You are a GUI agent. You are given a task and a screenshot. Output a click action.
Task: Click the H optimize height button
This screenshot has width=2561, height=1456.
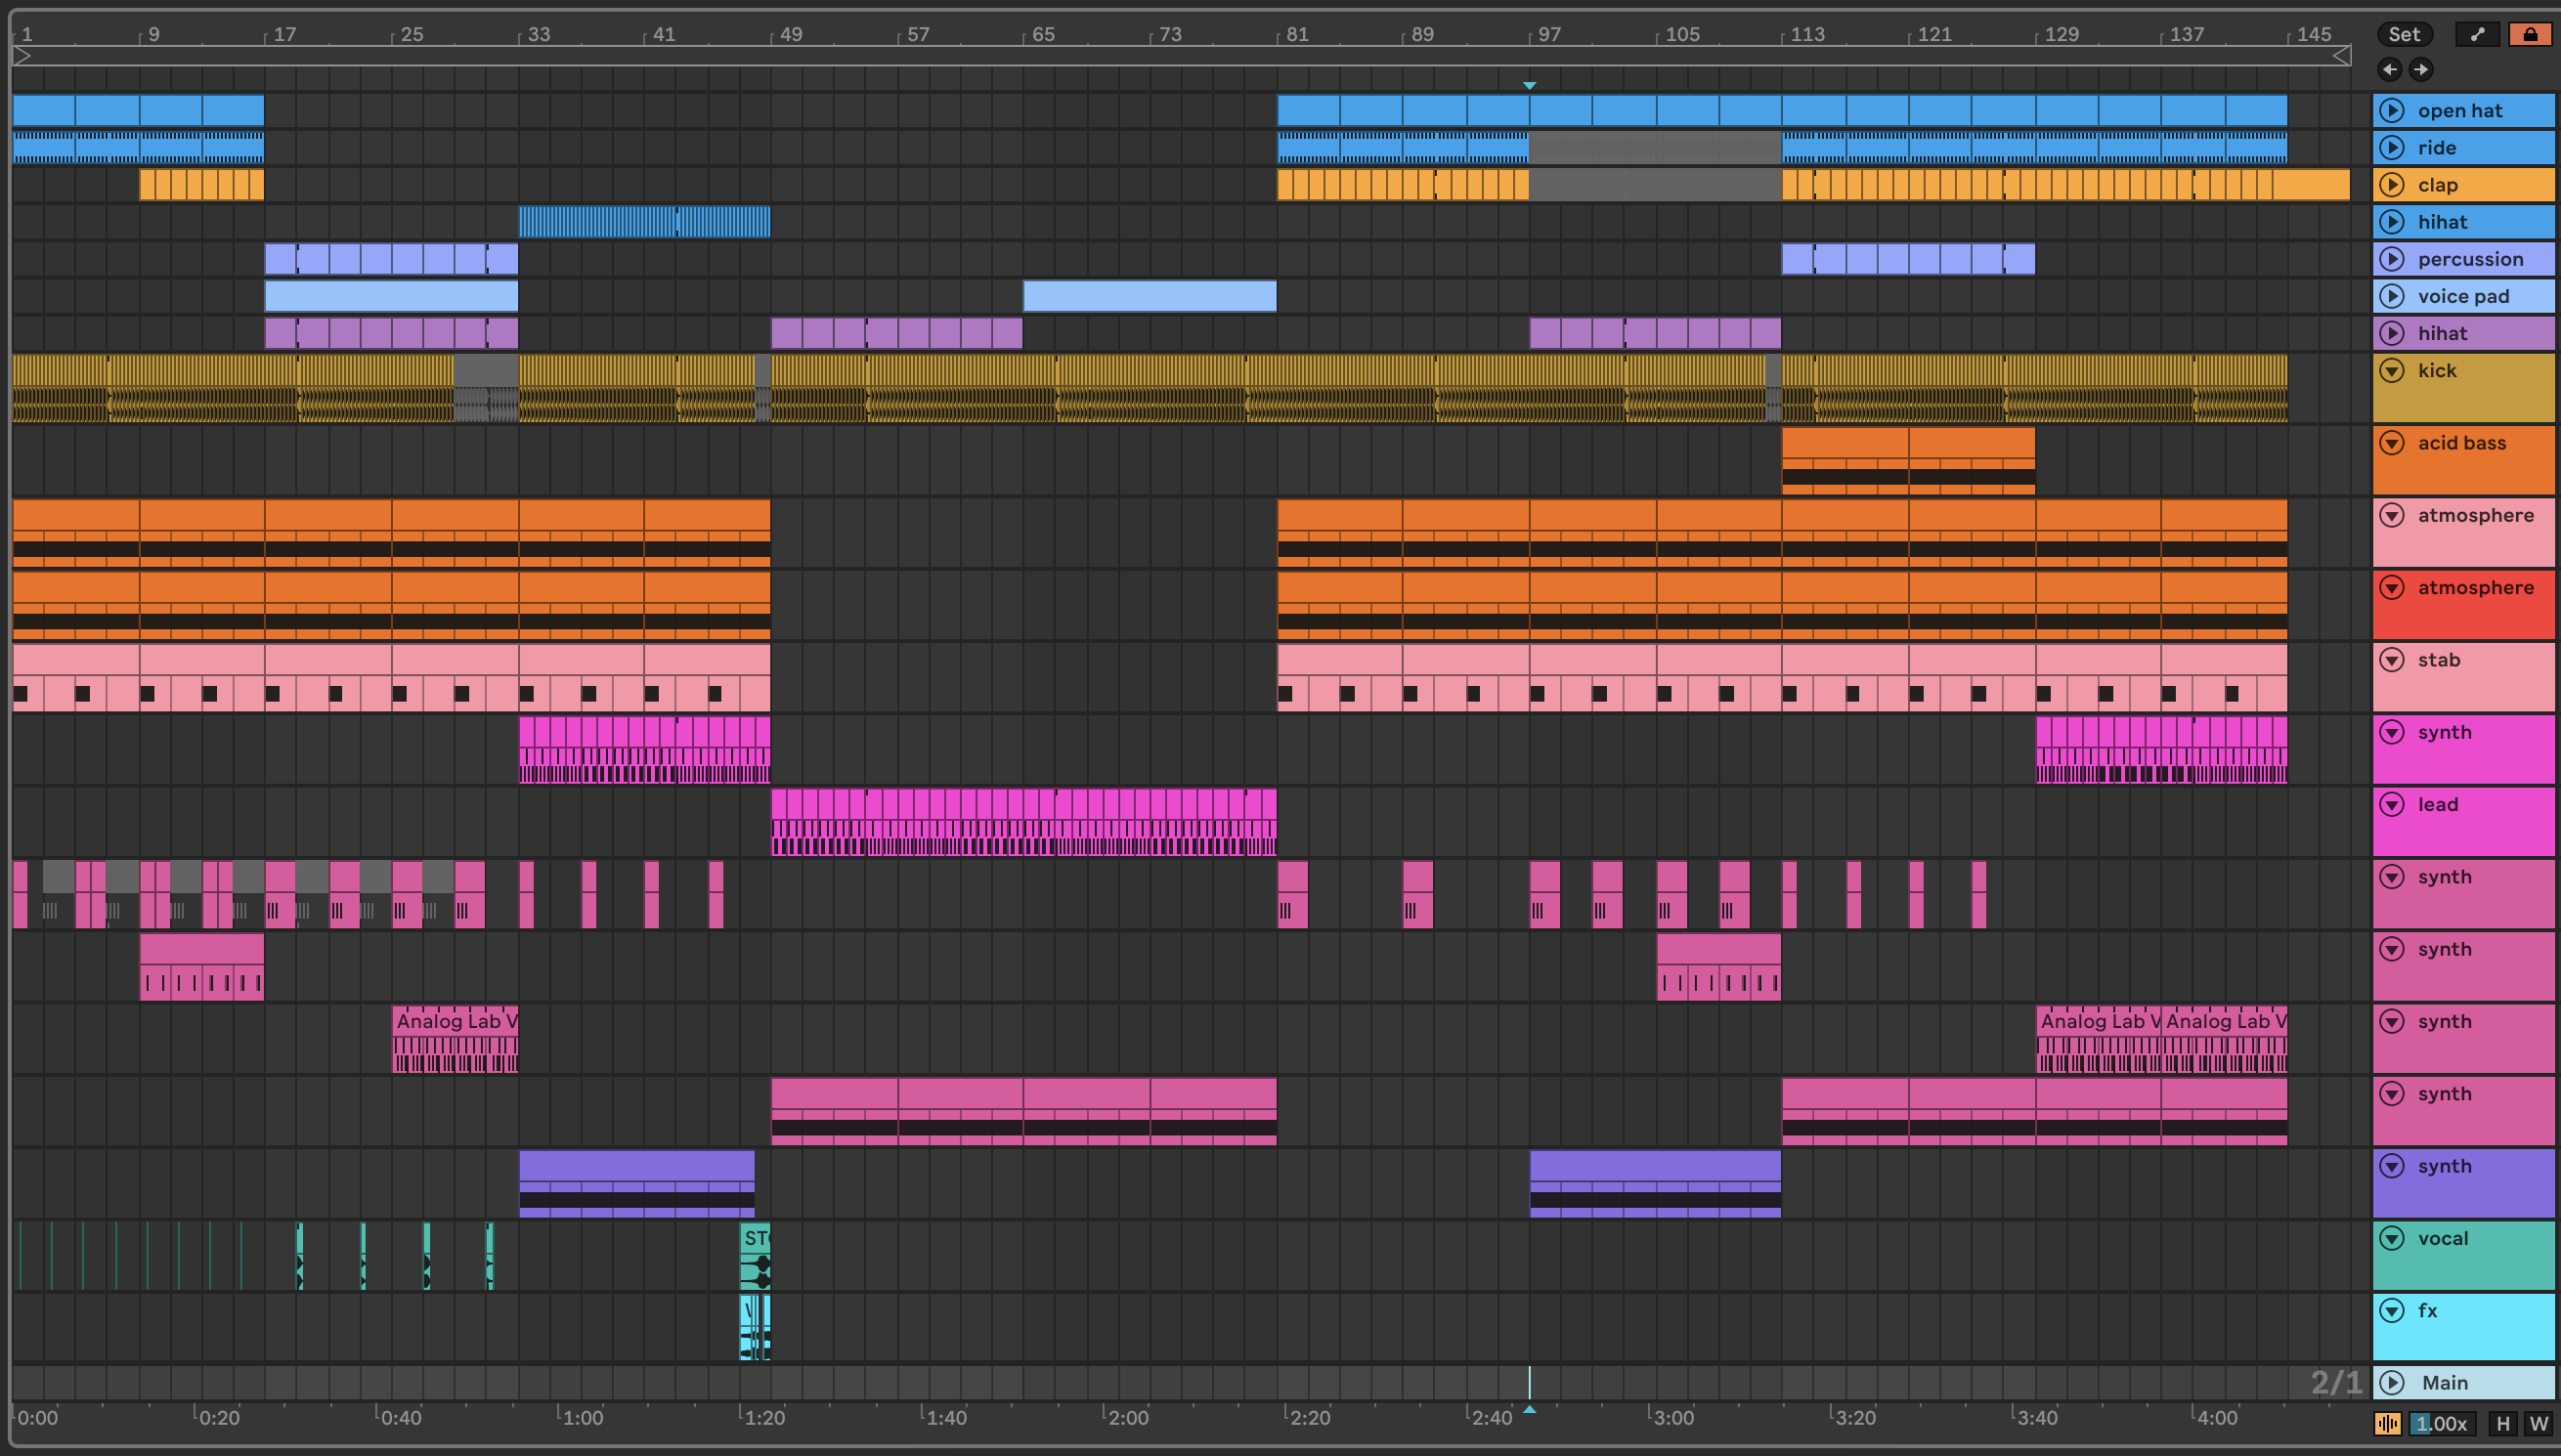pos(2502,1423)
